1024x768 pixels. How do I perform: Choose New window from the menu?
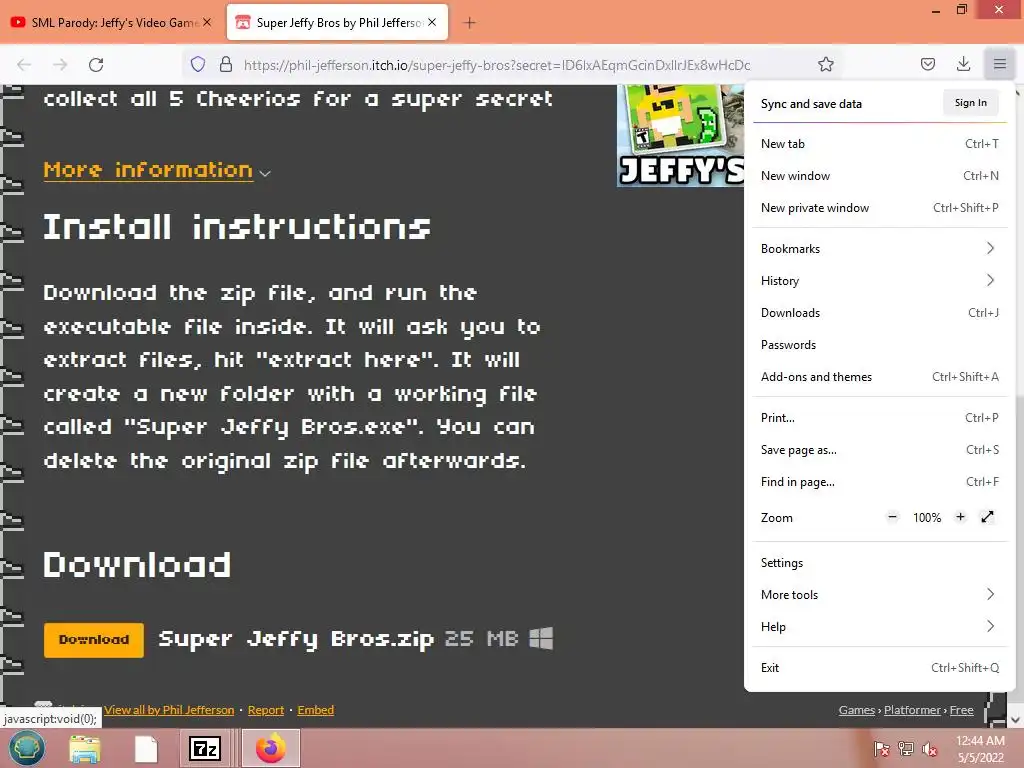878,176
